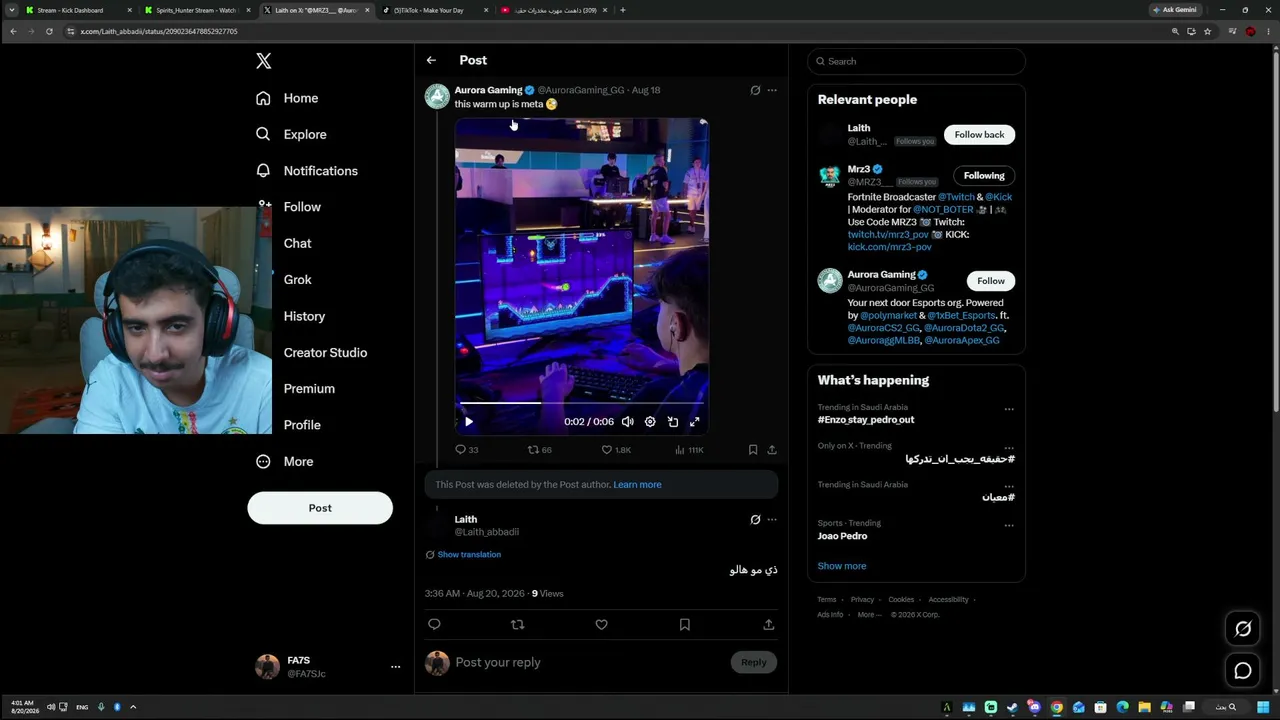Viewport: 1280px width, 720px height.
Task: Open the video settings gear
Action: pyautogui.click(x=650, y=422)
